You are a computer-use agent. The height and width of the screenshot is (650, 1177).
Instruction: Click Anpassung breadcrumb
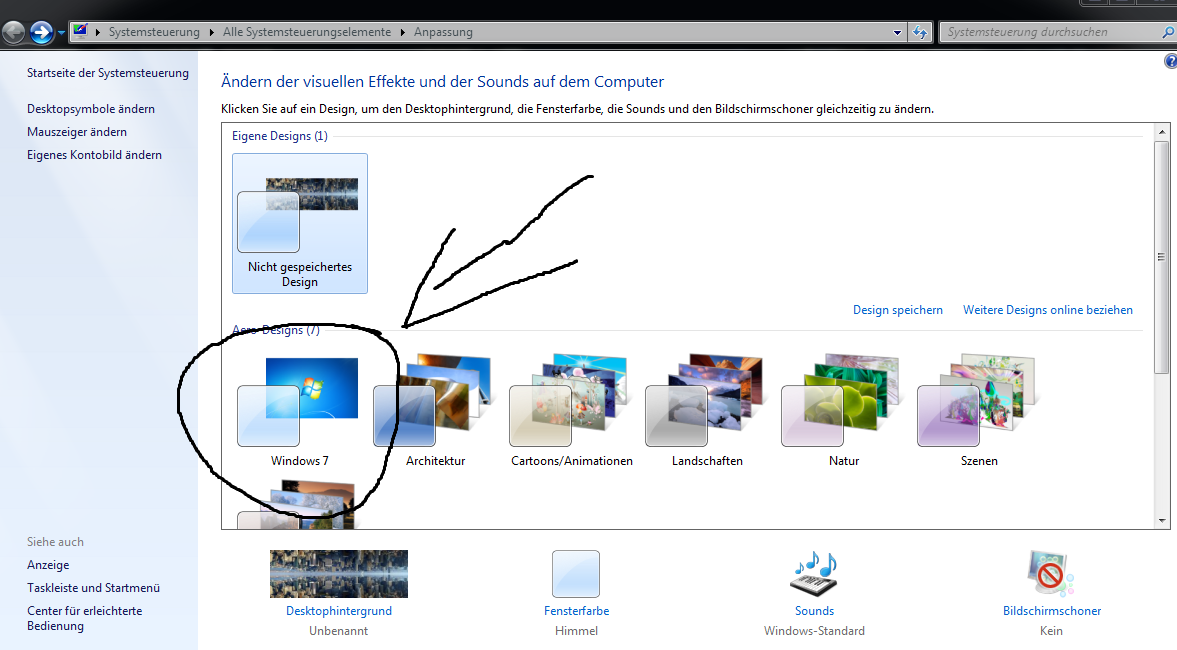point(443,32)
